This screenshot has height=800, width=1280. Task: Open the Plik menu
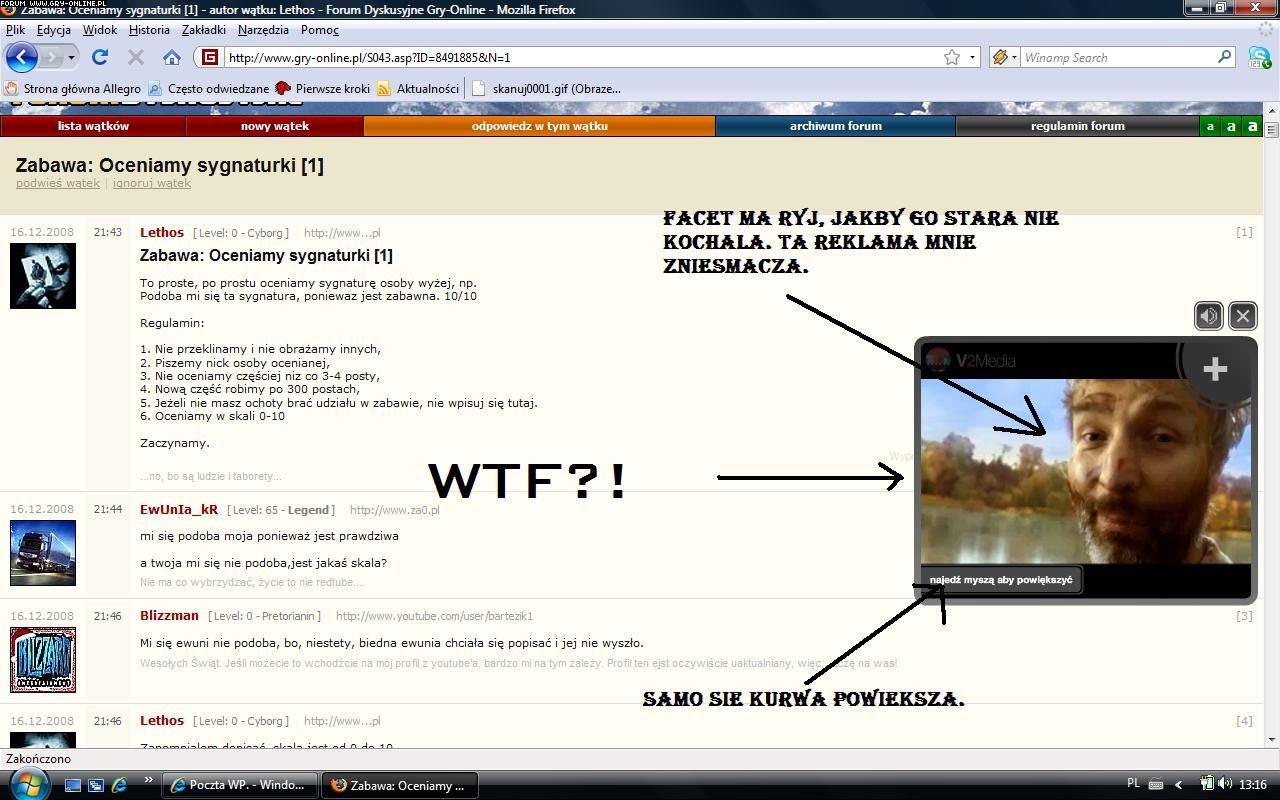pyautogui.click(x=15, y=30)
